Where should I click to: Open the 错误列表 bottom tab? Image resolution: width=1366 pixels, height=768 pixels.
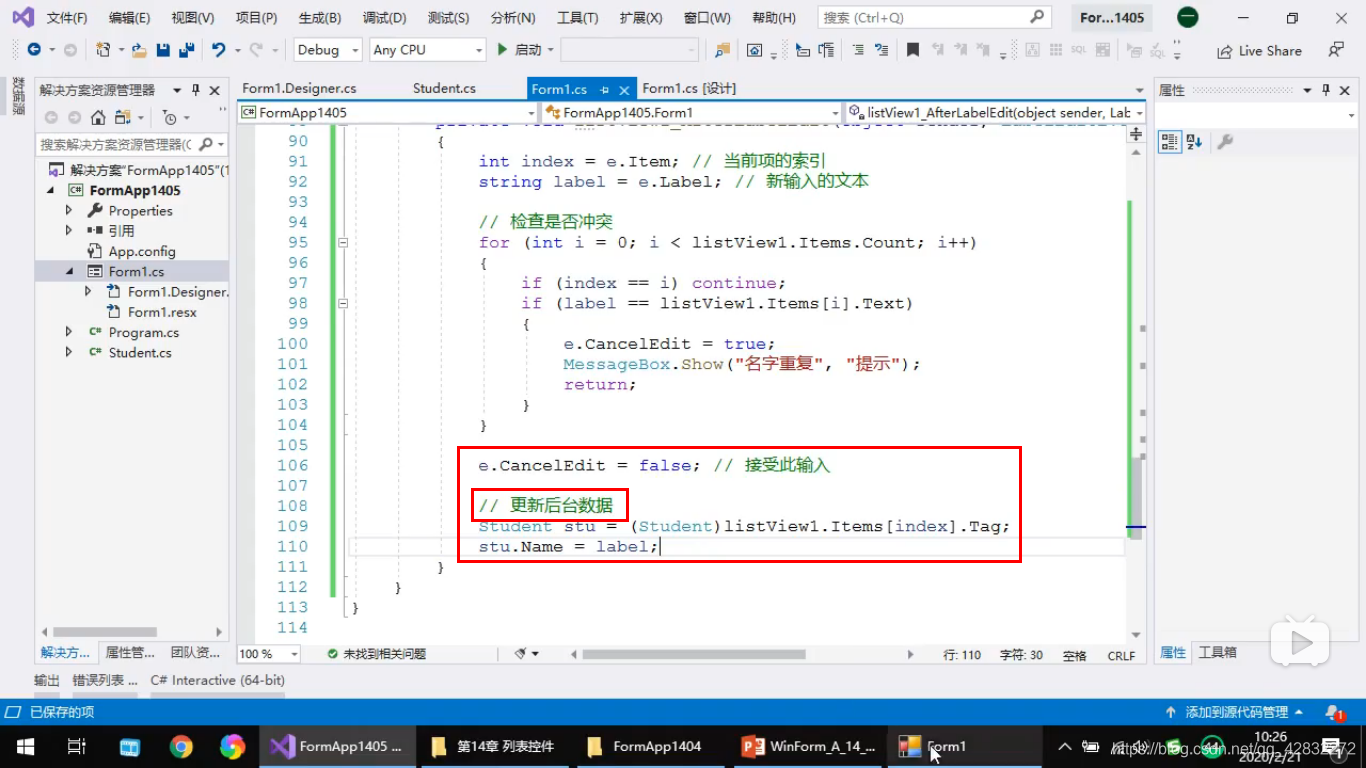click(x=105, y=680)
